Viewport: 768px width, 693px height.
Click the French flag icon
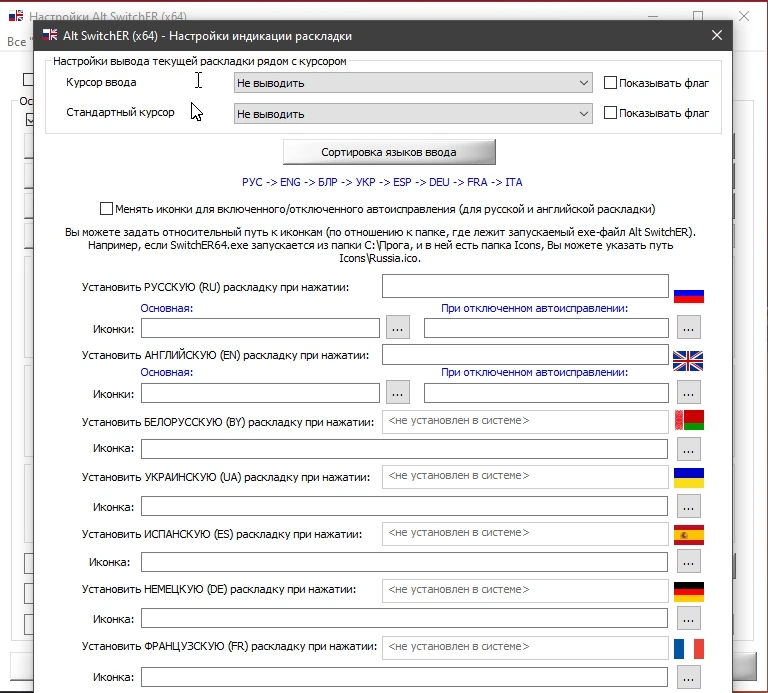tap(689, 649)
